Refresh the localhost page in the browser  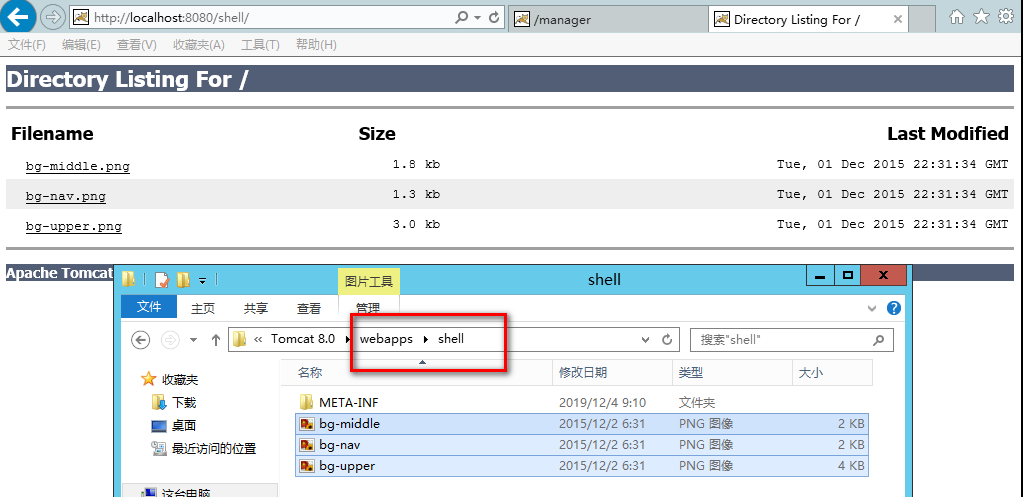(x=496, y=18)
